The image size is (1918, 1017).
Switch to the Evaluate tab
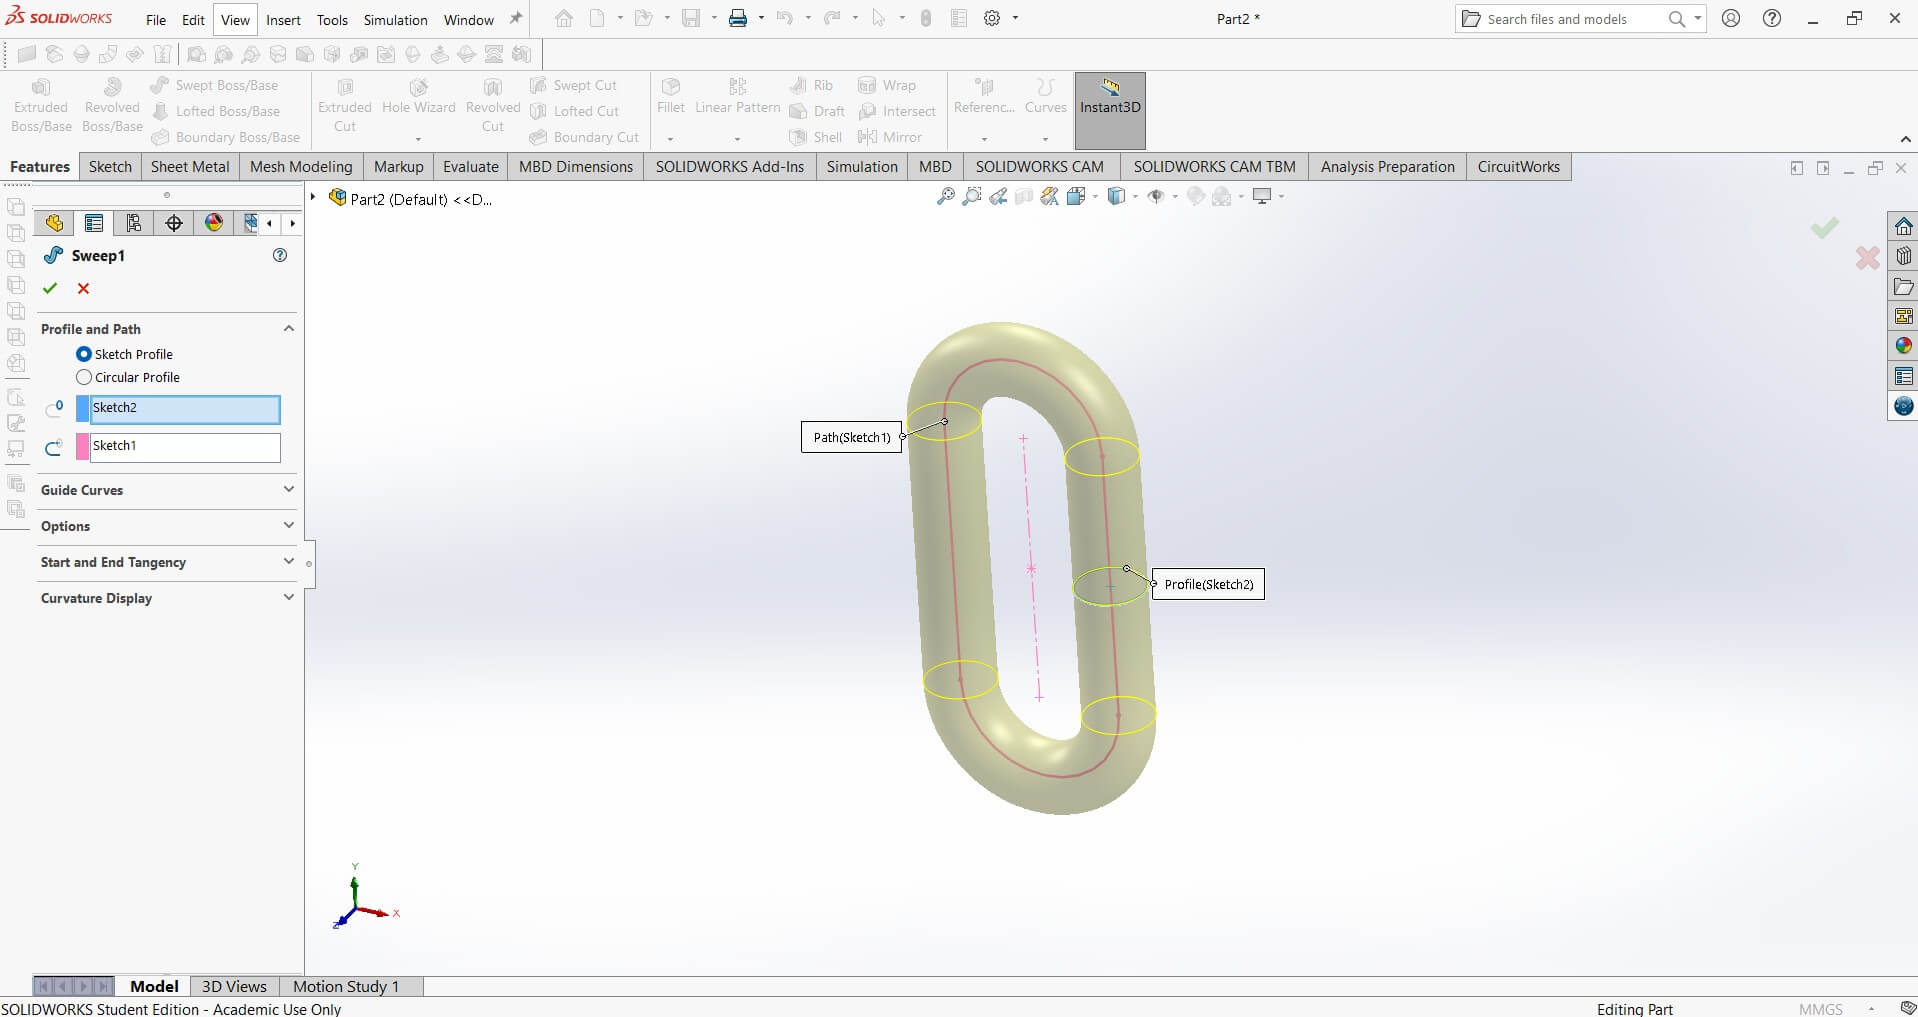[x=470, y=166]
